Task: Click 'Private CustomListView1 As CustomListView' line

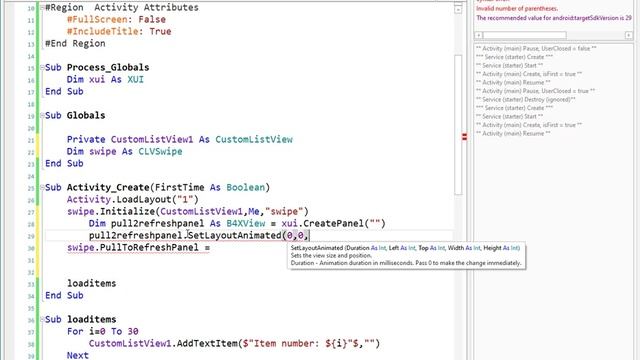Action: tap(180, 140)
